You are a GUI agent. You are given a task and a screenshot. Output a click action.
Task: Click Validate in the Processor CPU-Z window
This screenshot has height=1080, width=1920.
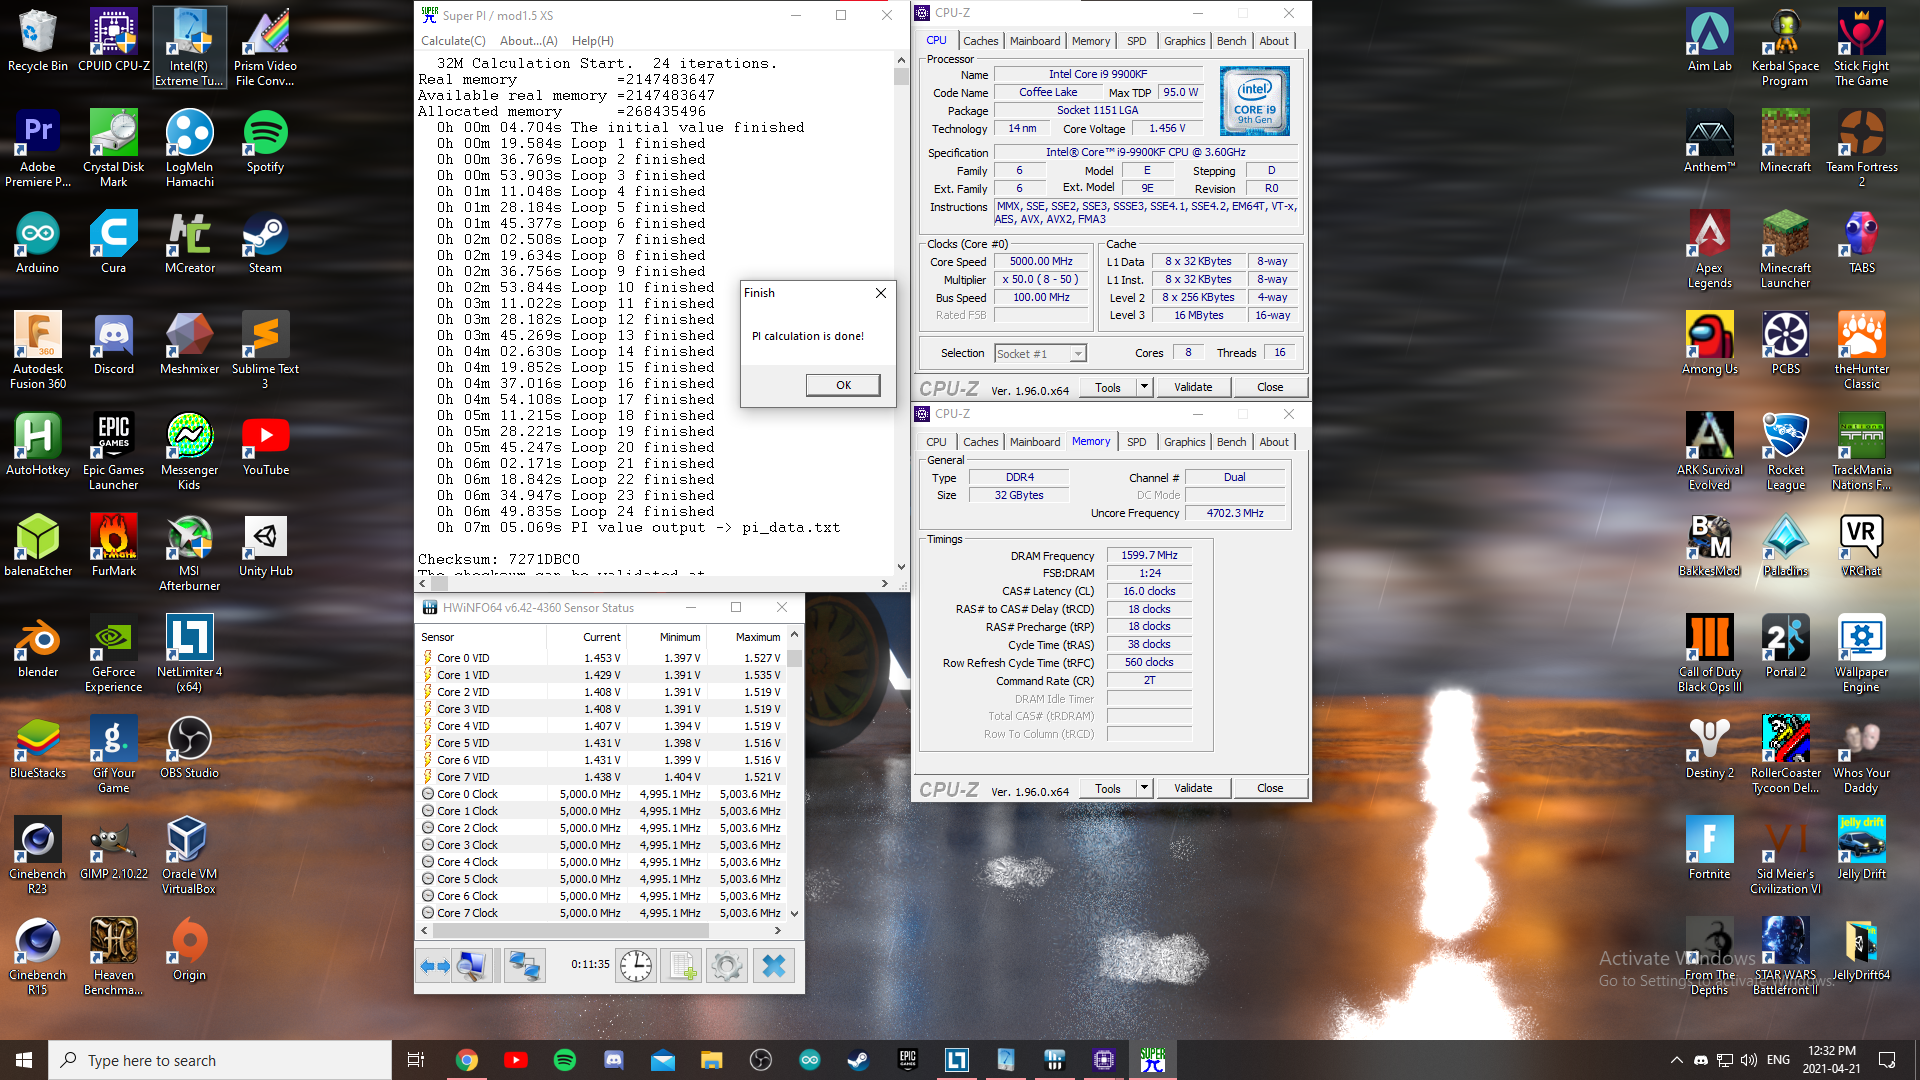point(1193,387)
